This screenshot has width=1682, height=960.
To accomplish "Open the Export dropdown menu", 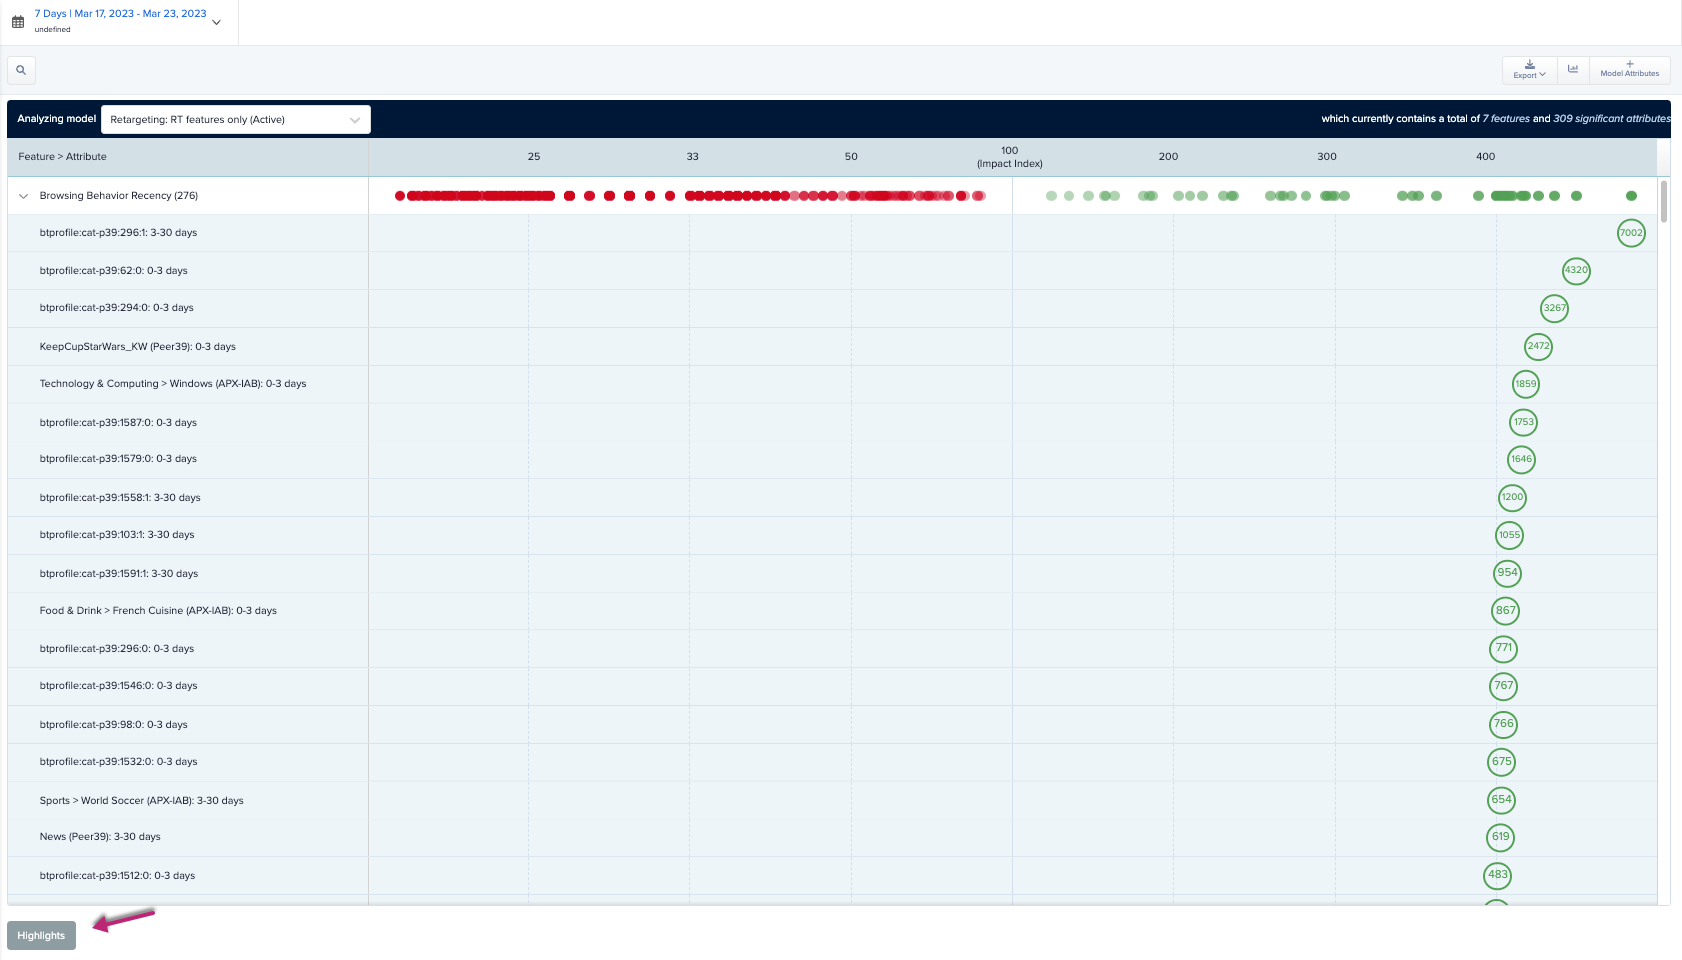I will click(1529, 70).
